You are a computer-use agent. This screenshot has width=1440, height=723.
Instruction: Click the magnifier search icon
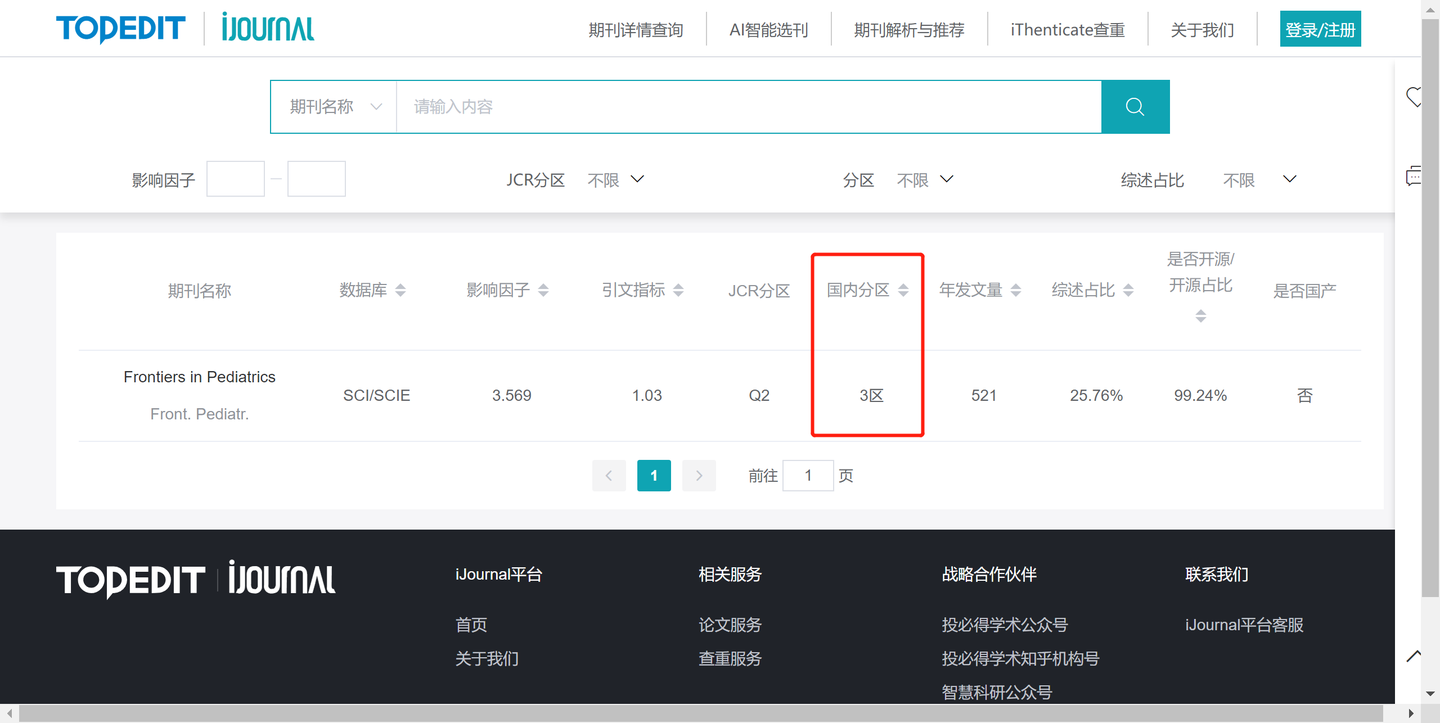(x=1135, y=106)
